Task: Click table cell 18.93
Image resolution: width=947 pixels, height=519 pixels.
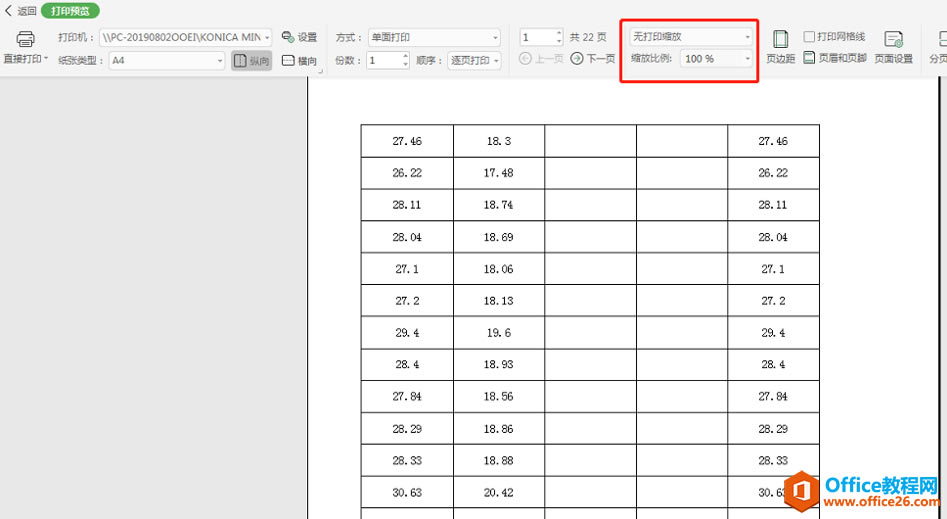Action: pos(499,365)
